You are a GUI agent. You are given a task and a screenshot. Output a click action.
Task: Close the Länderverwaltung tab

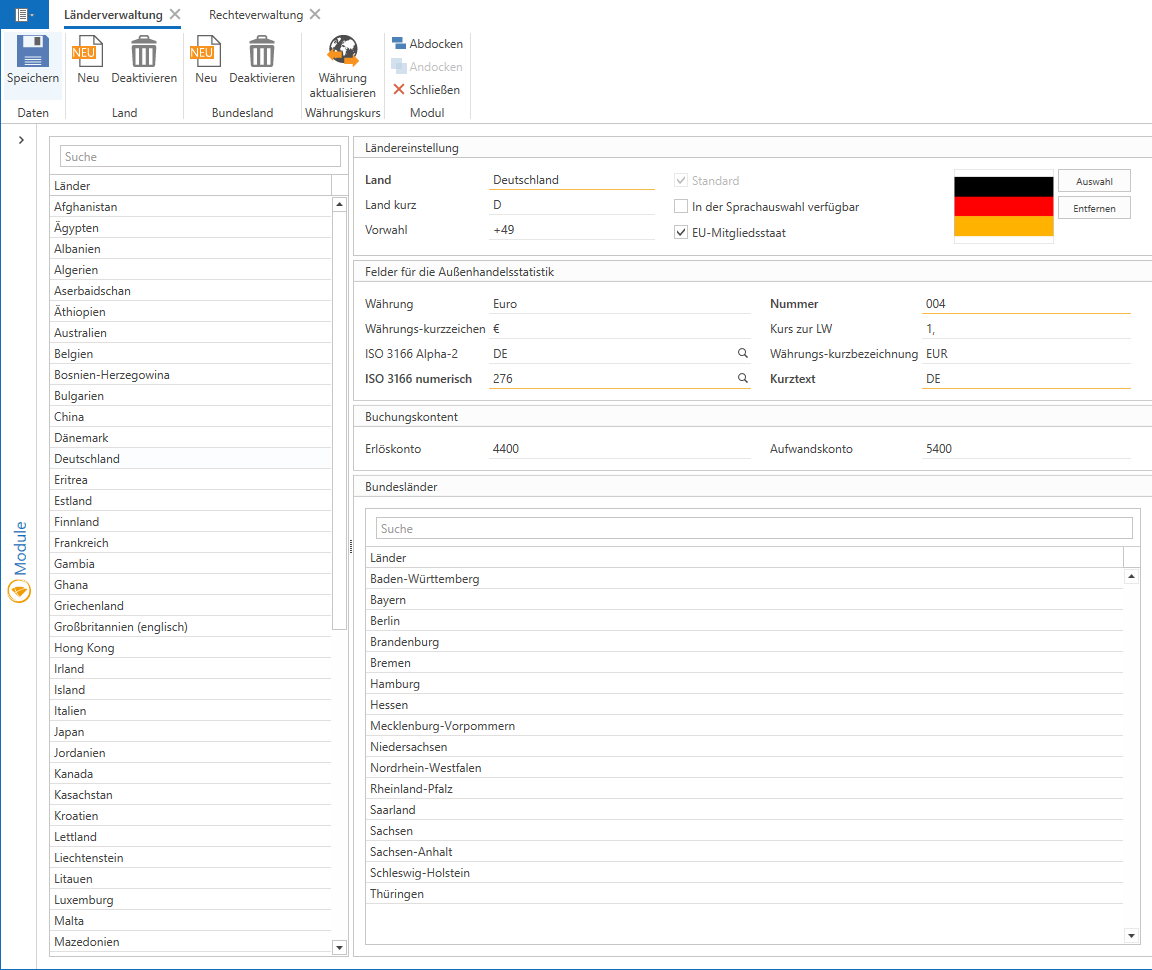click(175, 15)
